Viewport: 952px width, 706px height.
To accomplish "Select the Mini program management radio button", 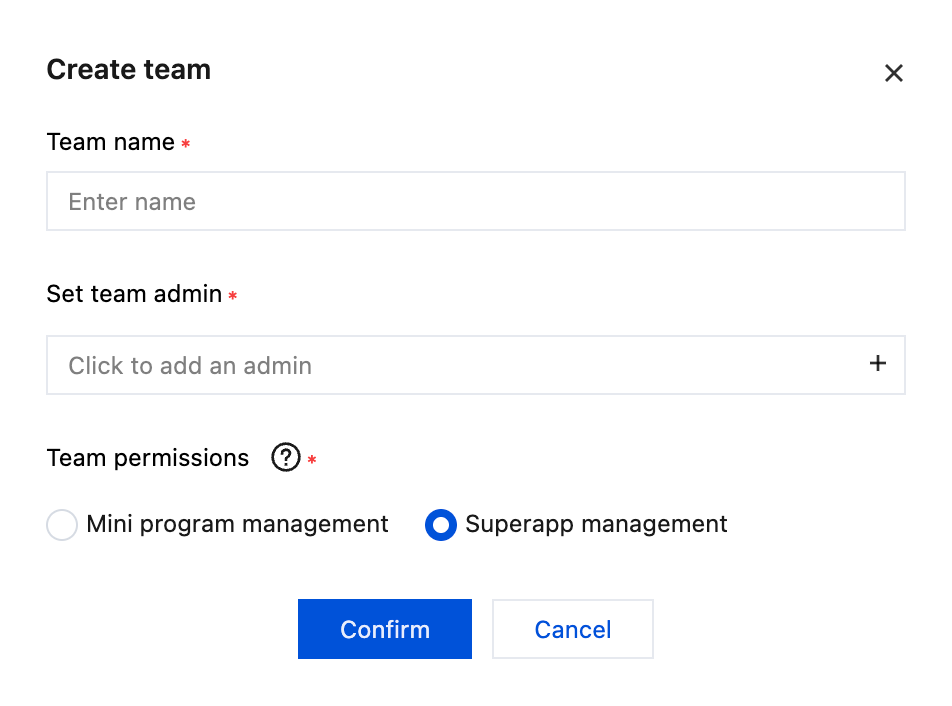I will [62, 525].
